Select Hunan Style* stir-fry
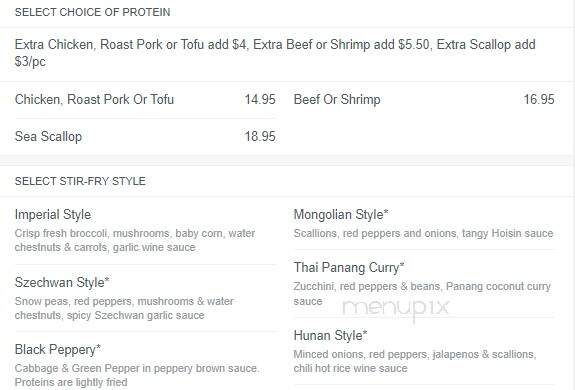 (x=330, y=335)
